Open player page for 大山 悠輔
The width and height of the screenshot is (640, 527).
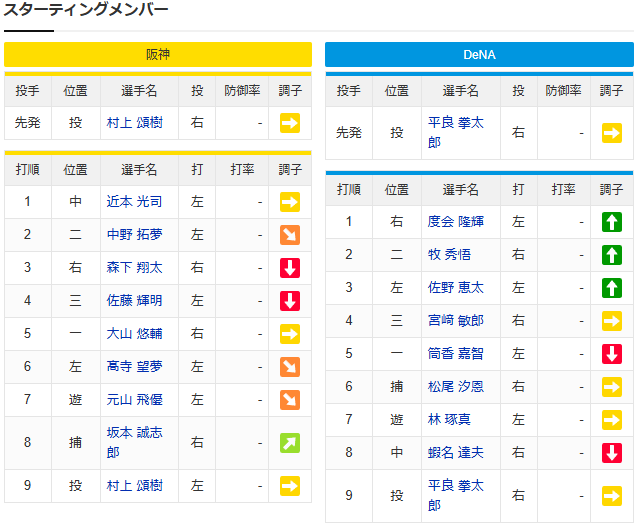tap(134, 334)
